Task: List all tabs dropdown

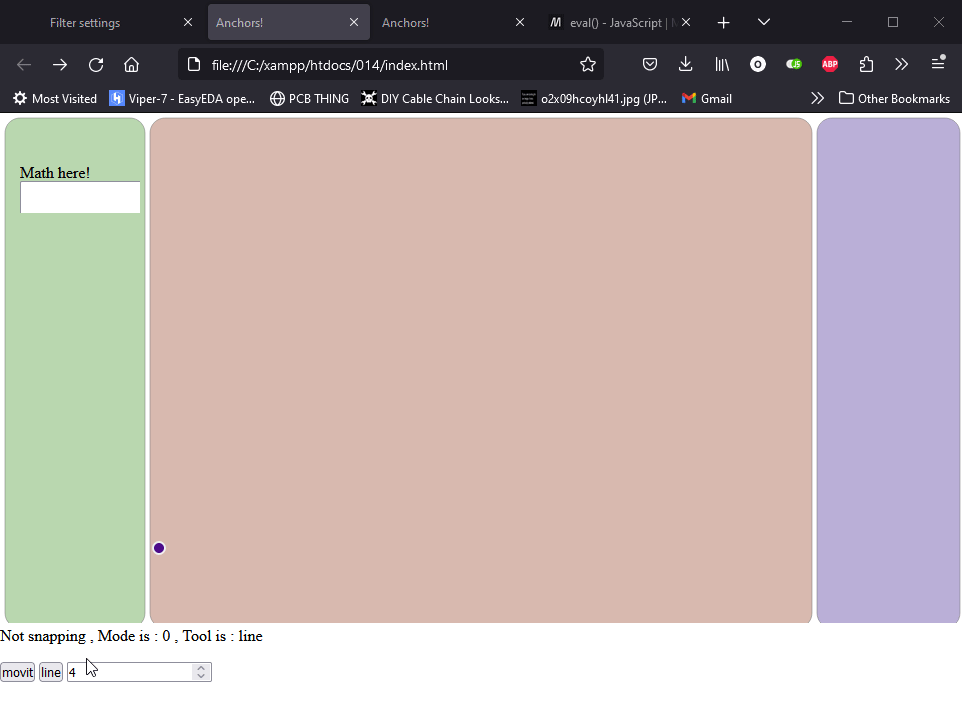Action: click(764, 22)
